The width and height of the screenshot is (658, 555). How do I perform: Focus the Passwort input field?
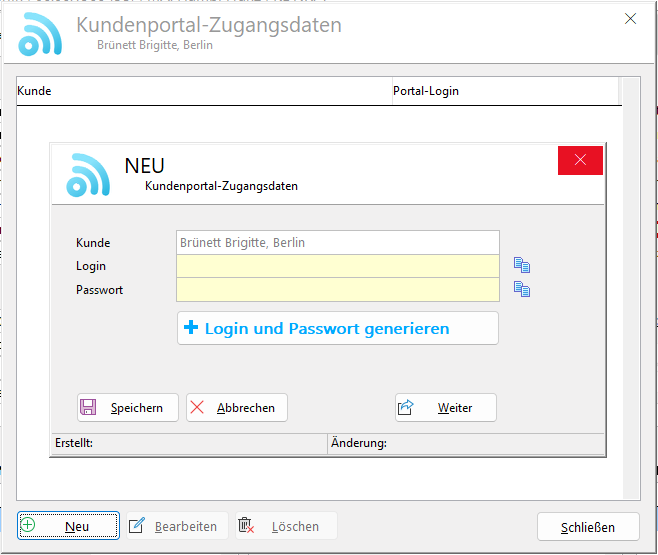tap(337, 290)
